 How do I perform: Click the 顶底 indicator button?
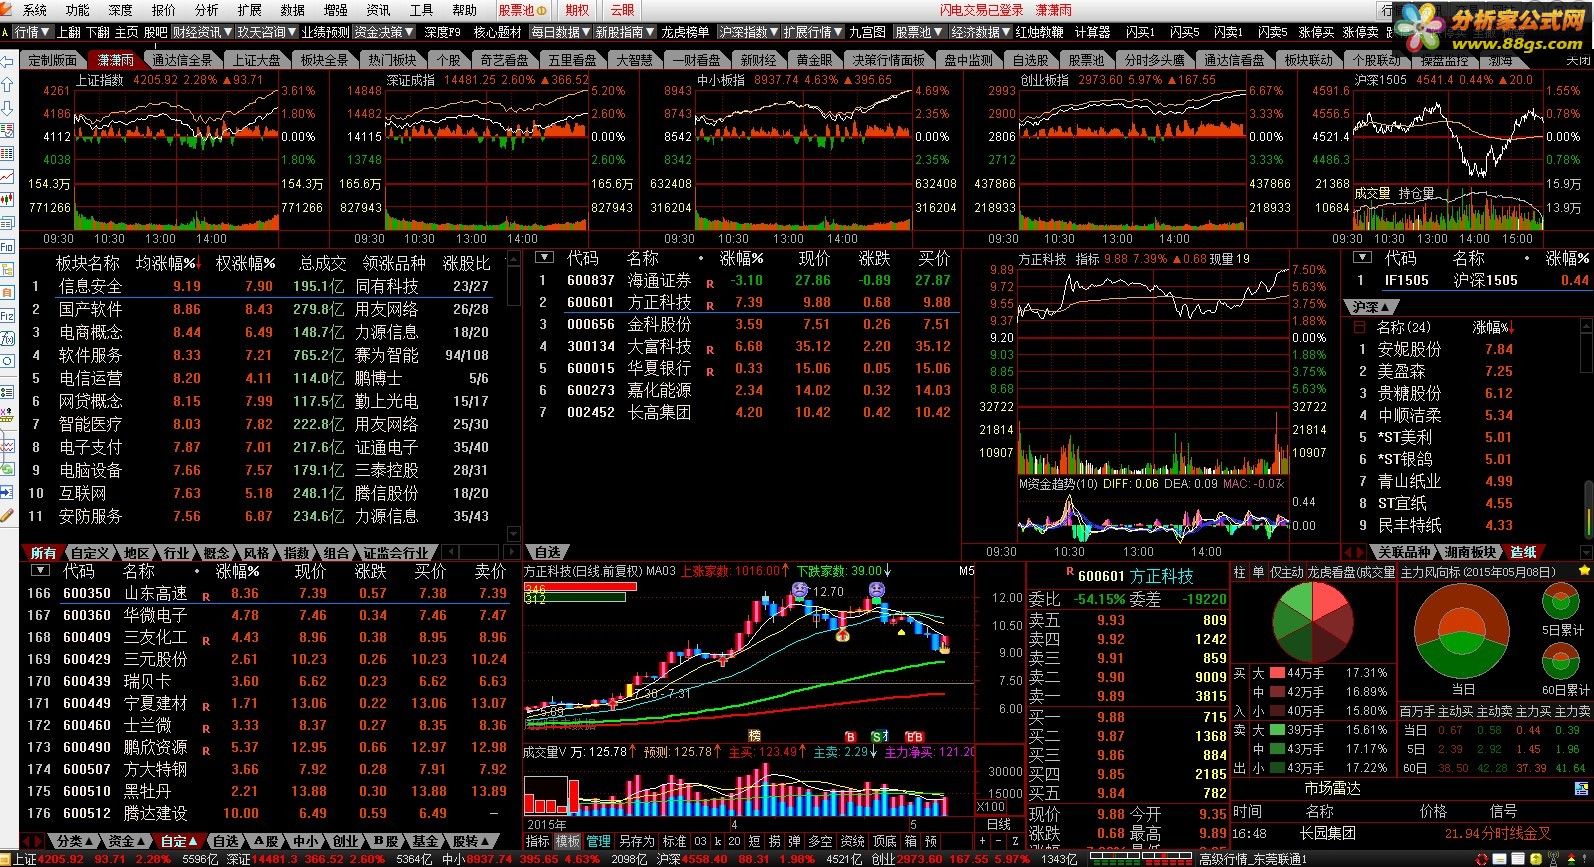tap(884, 842)
